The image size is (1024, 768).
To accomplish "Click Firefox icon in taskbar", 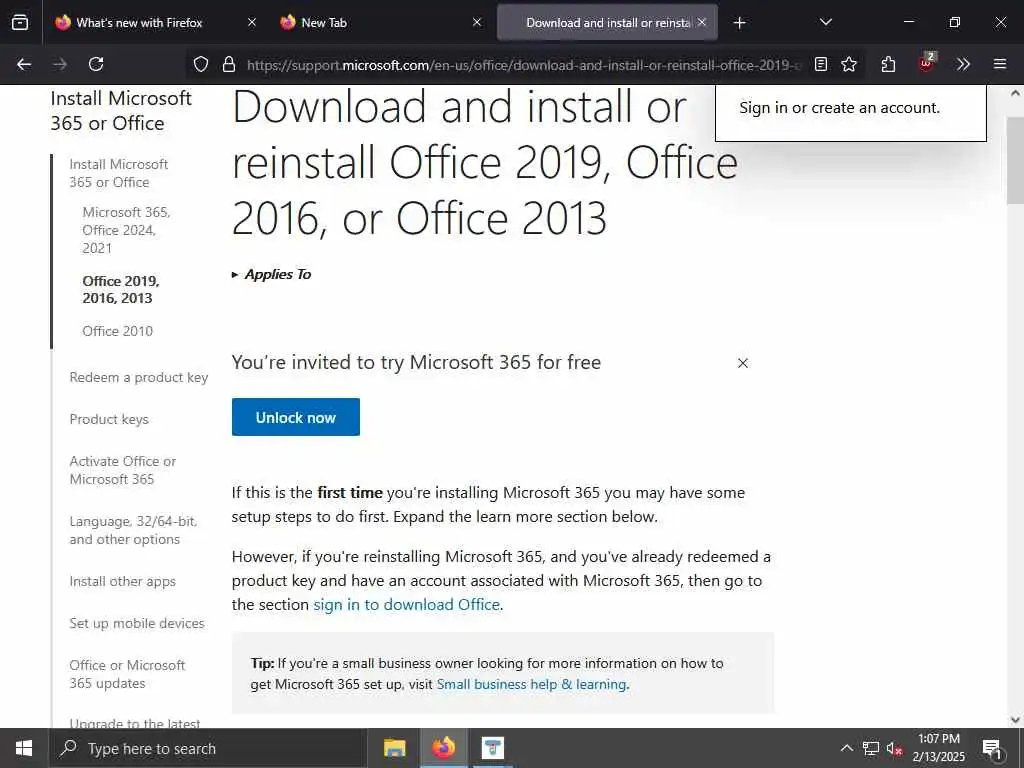I will (x=444, y=748).
